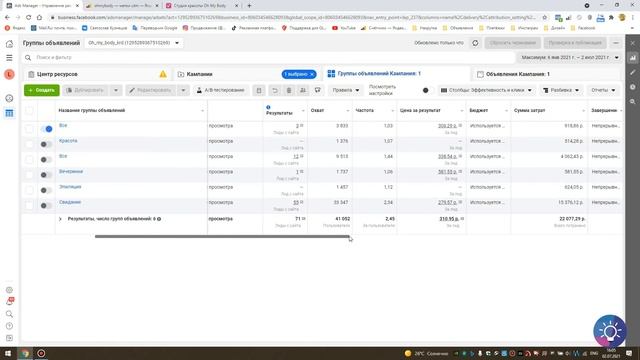This screenshot has width=640, height=360.
Task: Check the box for the Свидание ad set
Action: click(29, 205)
